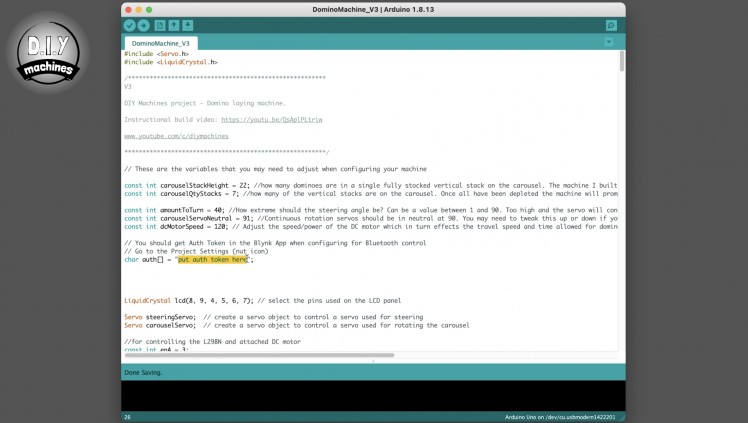
Task: Open the Serial Monitor
Action: pyautogui.click(x=611, y=25)
